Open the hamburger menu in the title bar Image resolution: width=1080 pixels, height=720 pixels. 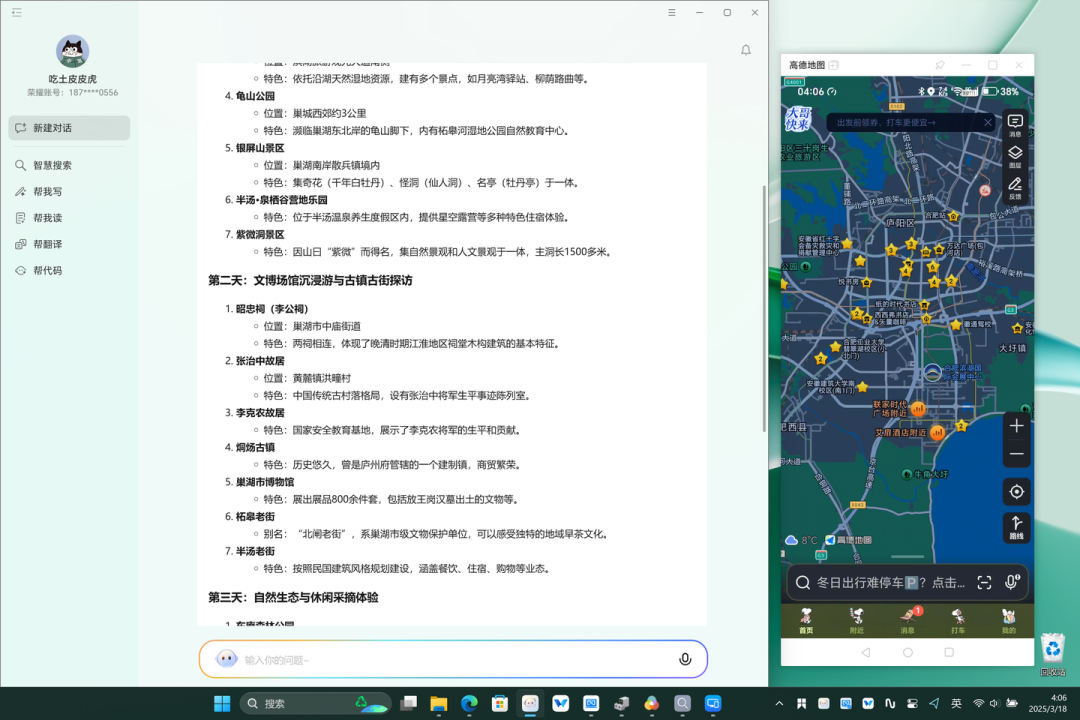pos(672,12)
